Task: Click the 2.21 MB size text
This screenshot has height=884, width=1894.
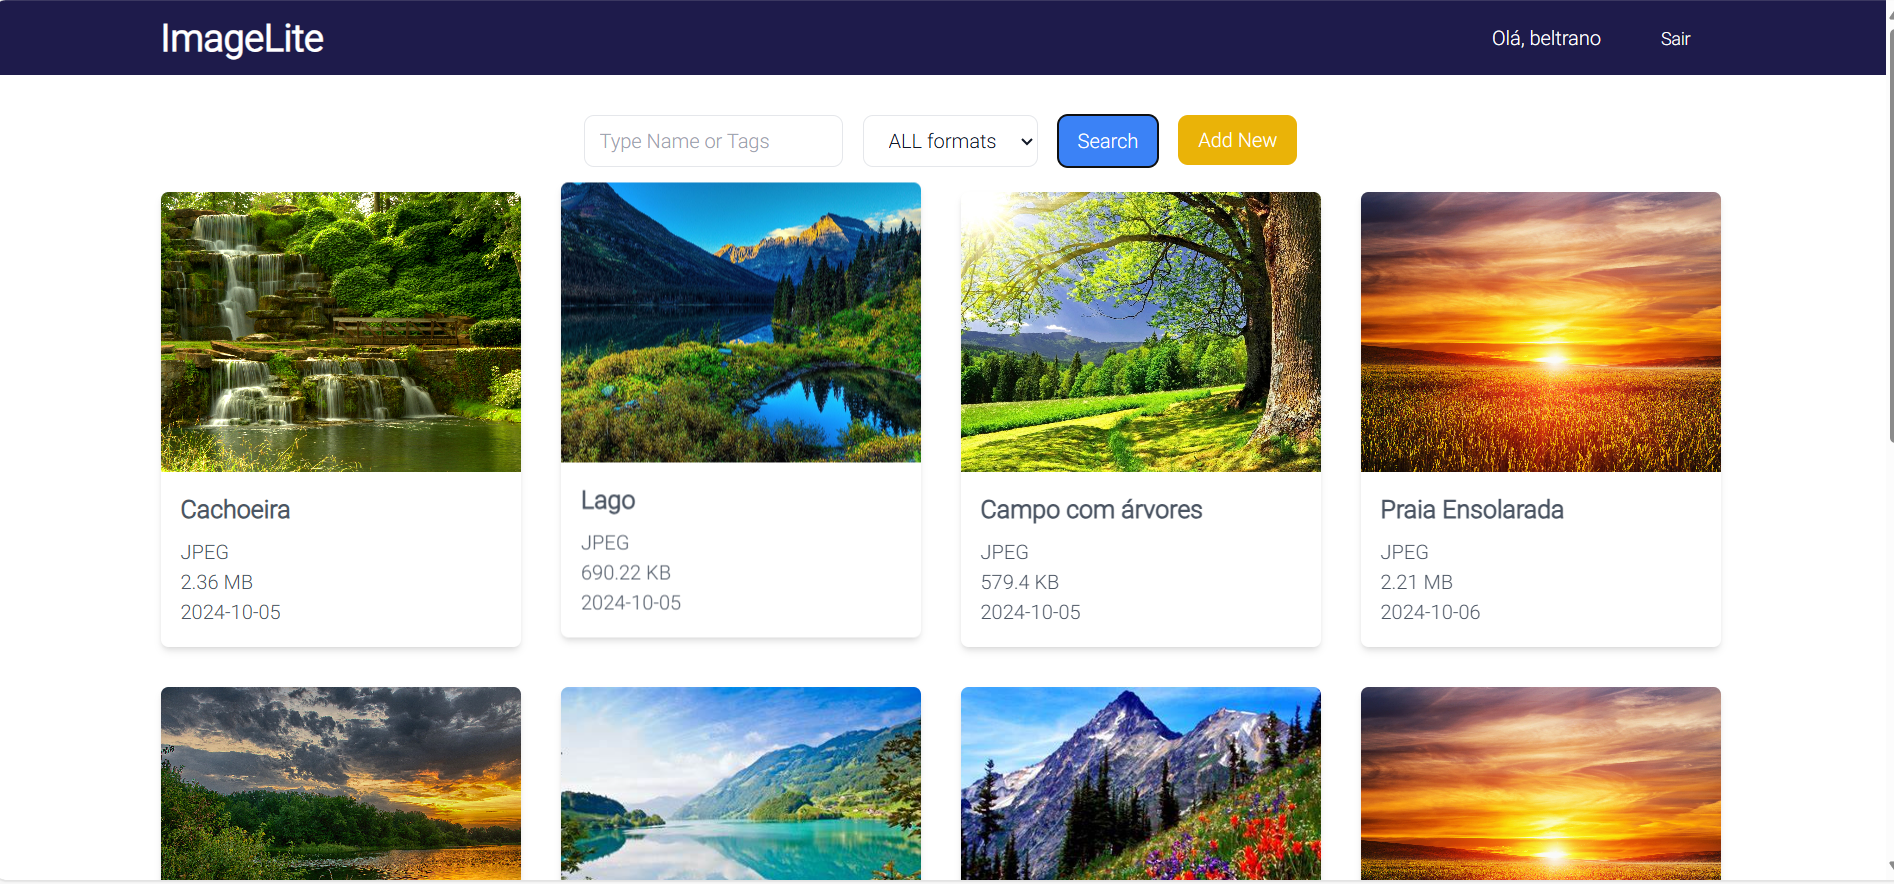Action: coord(1417,582)
